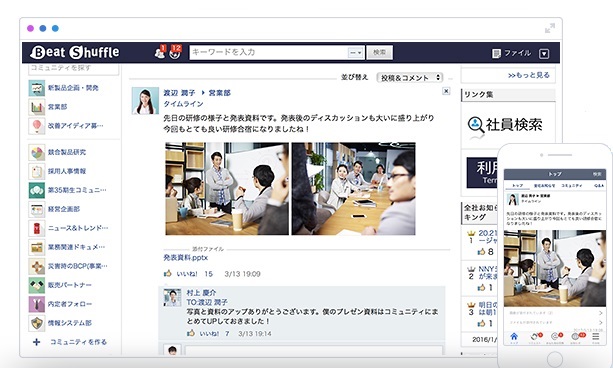
Task: Open the ファイル menu dropdown arrow
Action: tap(544, 54)
